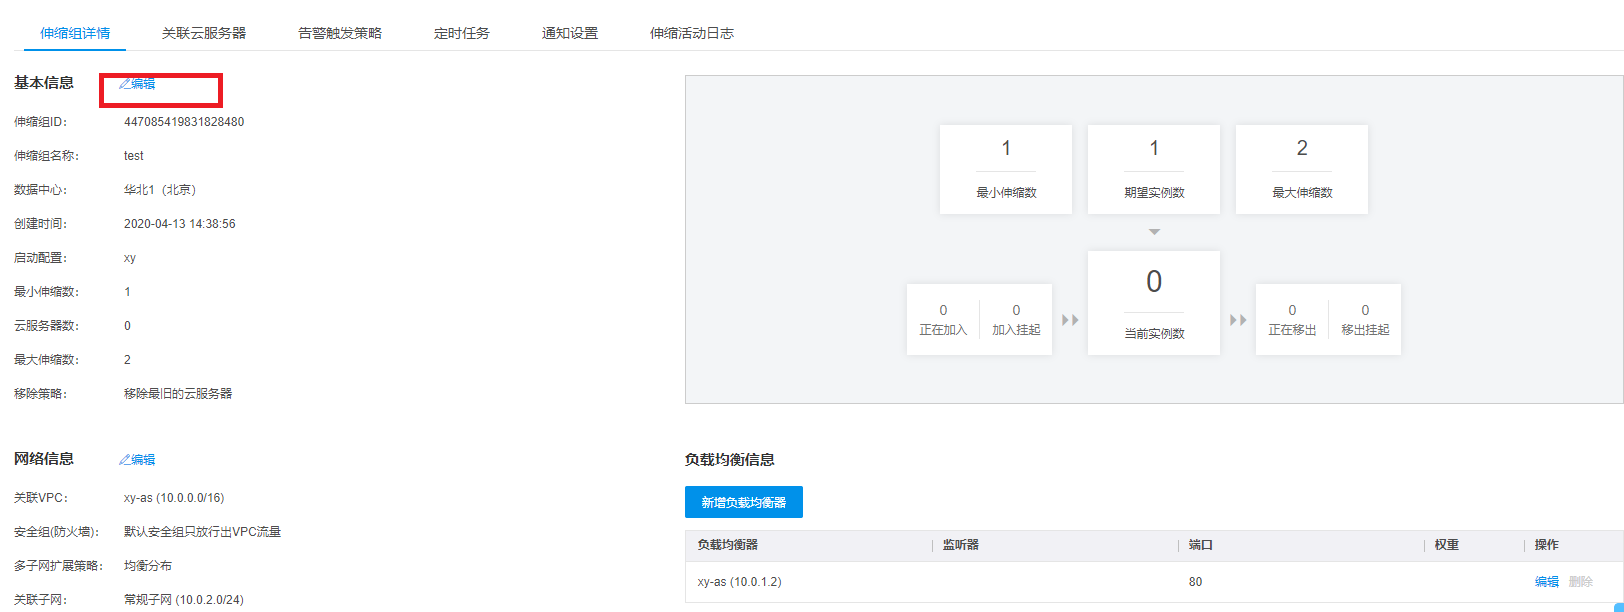Click the 当前实例数 card
Screen dimensions: 1624x612
(x=1154, y=303)
